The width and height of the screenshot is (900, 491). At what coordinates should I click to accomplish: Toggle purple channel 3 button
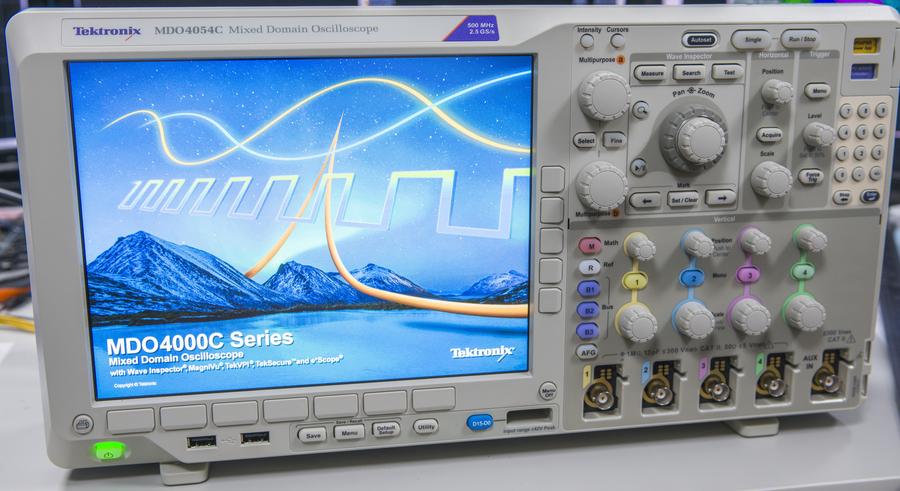tap(748, 275)
